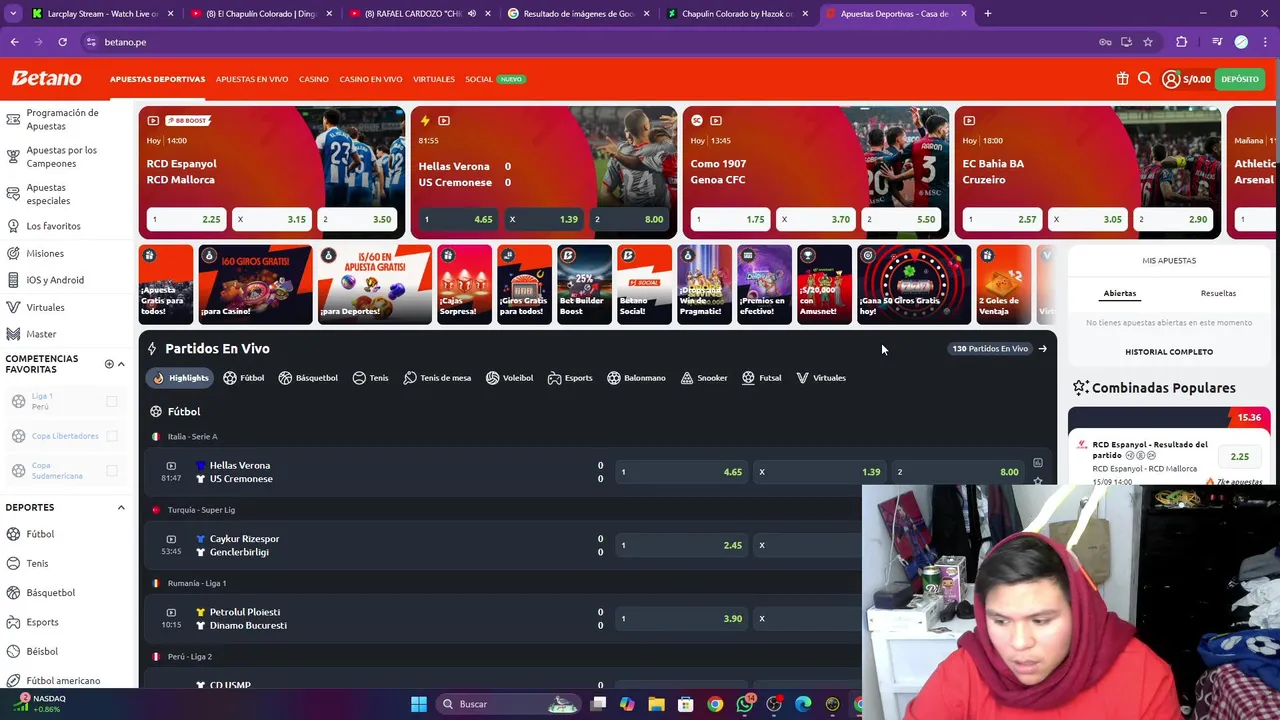Open Casino En Vivo menu item
Viewport: 1280px width, 720px height.
[x=371, y=79]
